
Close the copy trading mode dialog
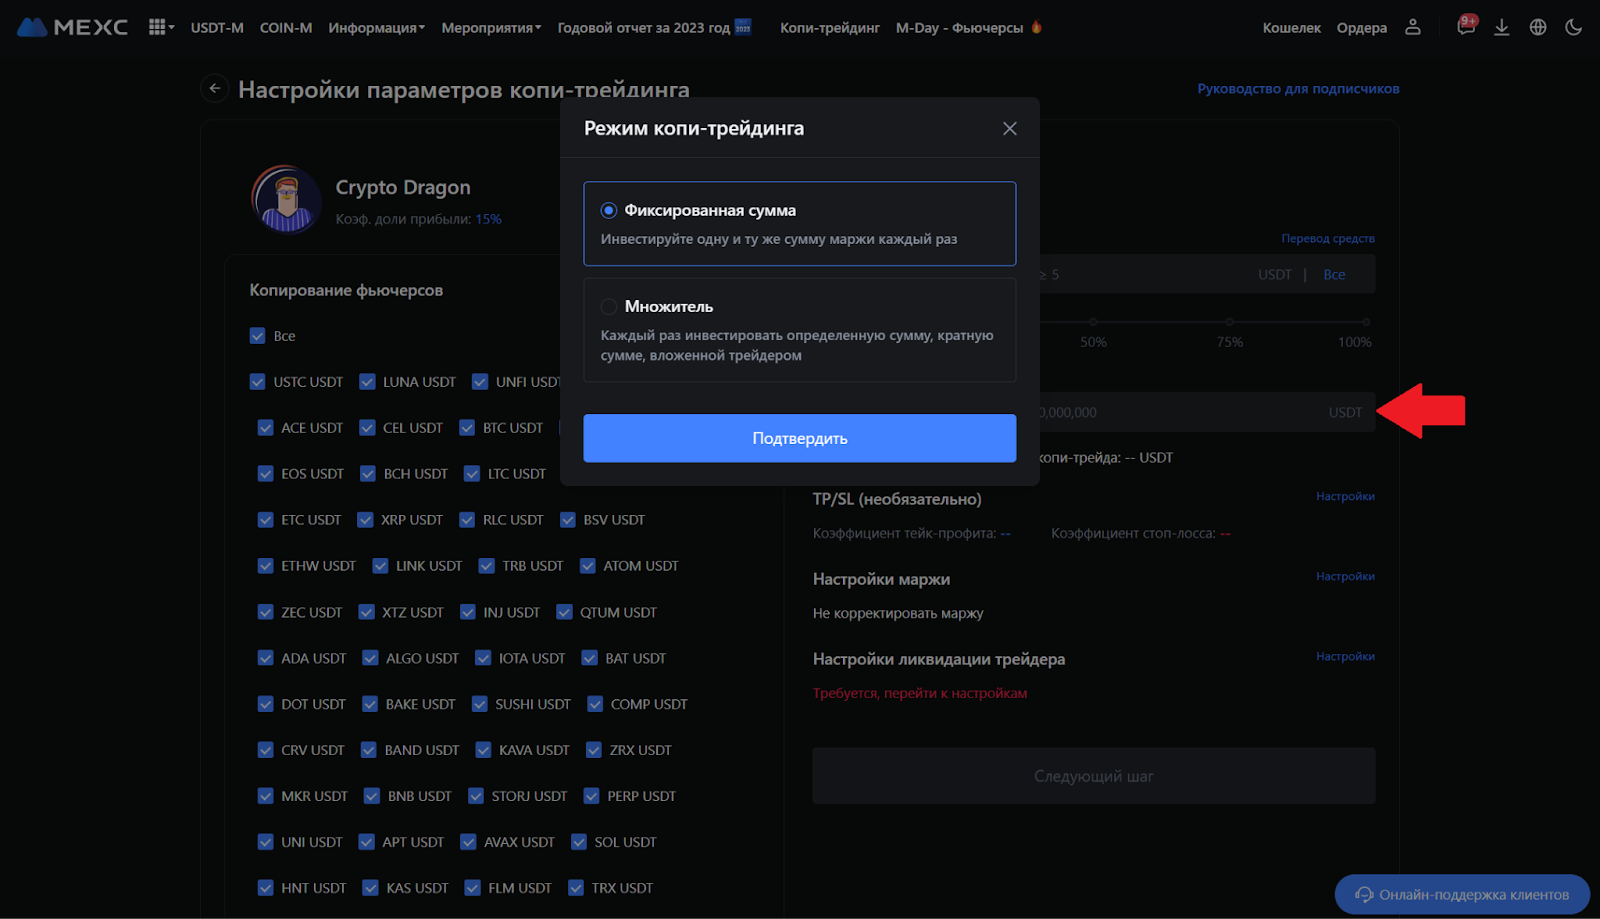pyautogui.click(x=1009, y=128)
